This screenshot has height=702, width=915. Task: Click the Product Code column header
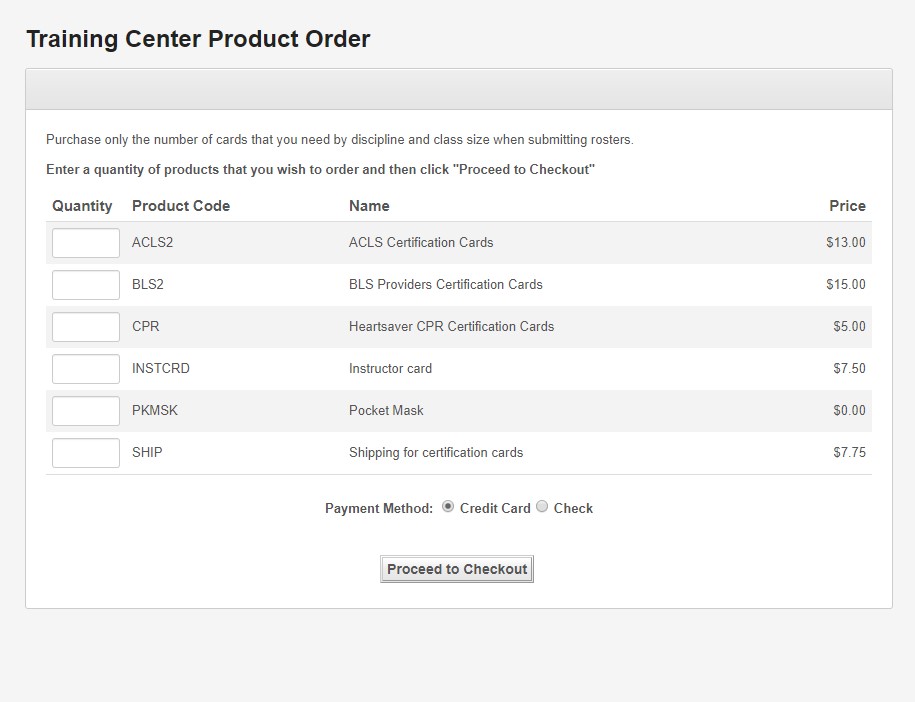tap(181, 206)
